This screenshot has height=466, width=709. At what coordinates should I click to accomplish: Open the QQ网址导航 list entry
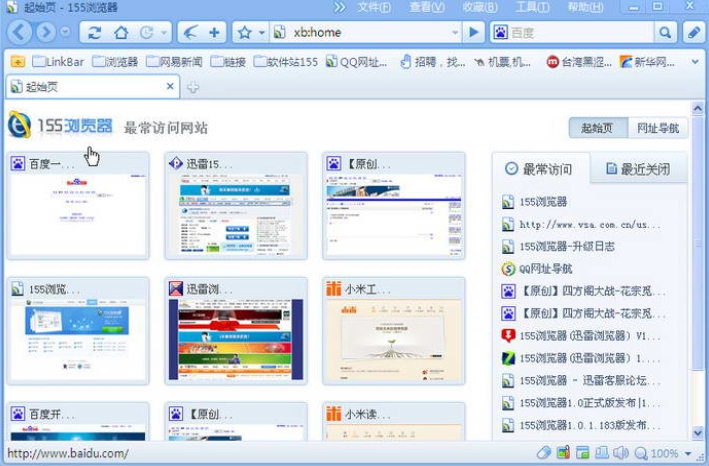[537, 269]
